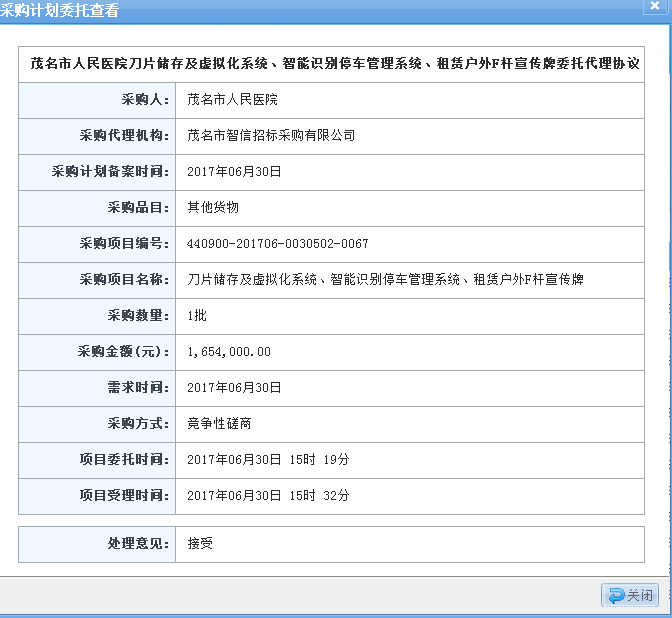Select the 茂名市人民医院 purchaser value

coord(233,100)
